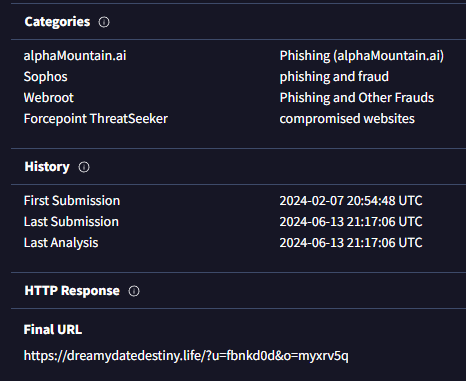Viewport: 466px width, 381px height.
Task: Click the info icon beside History
Action: point(84,167)
